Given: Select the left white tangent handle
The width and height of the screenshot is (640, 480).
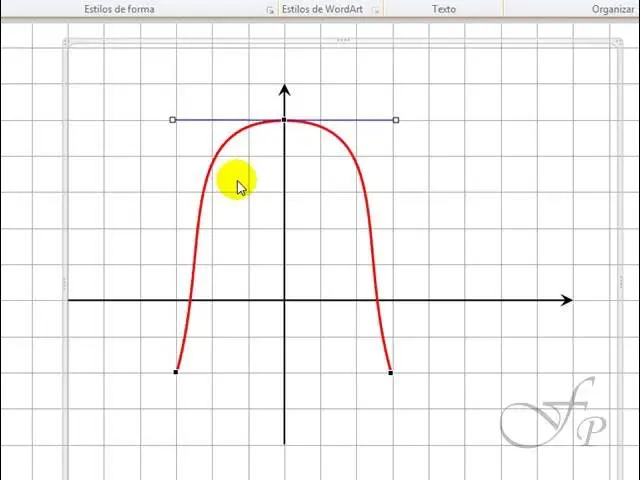Looking at the screenshot, I should 173,120.
